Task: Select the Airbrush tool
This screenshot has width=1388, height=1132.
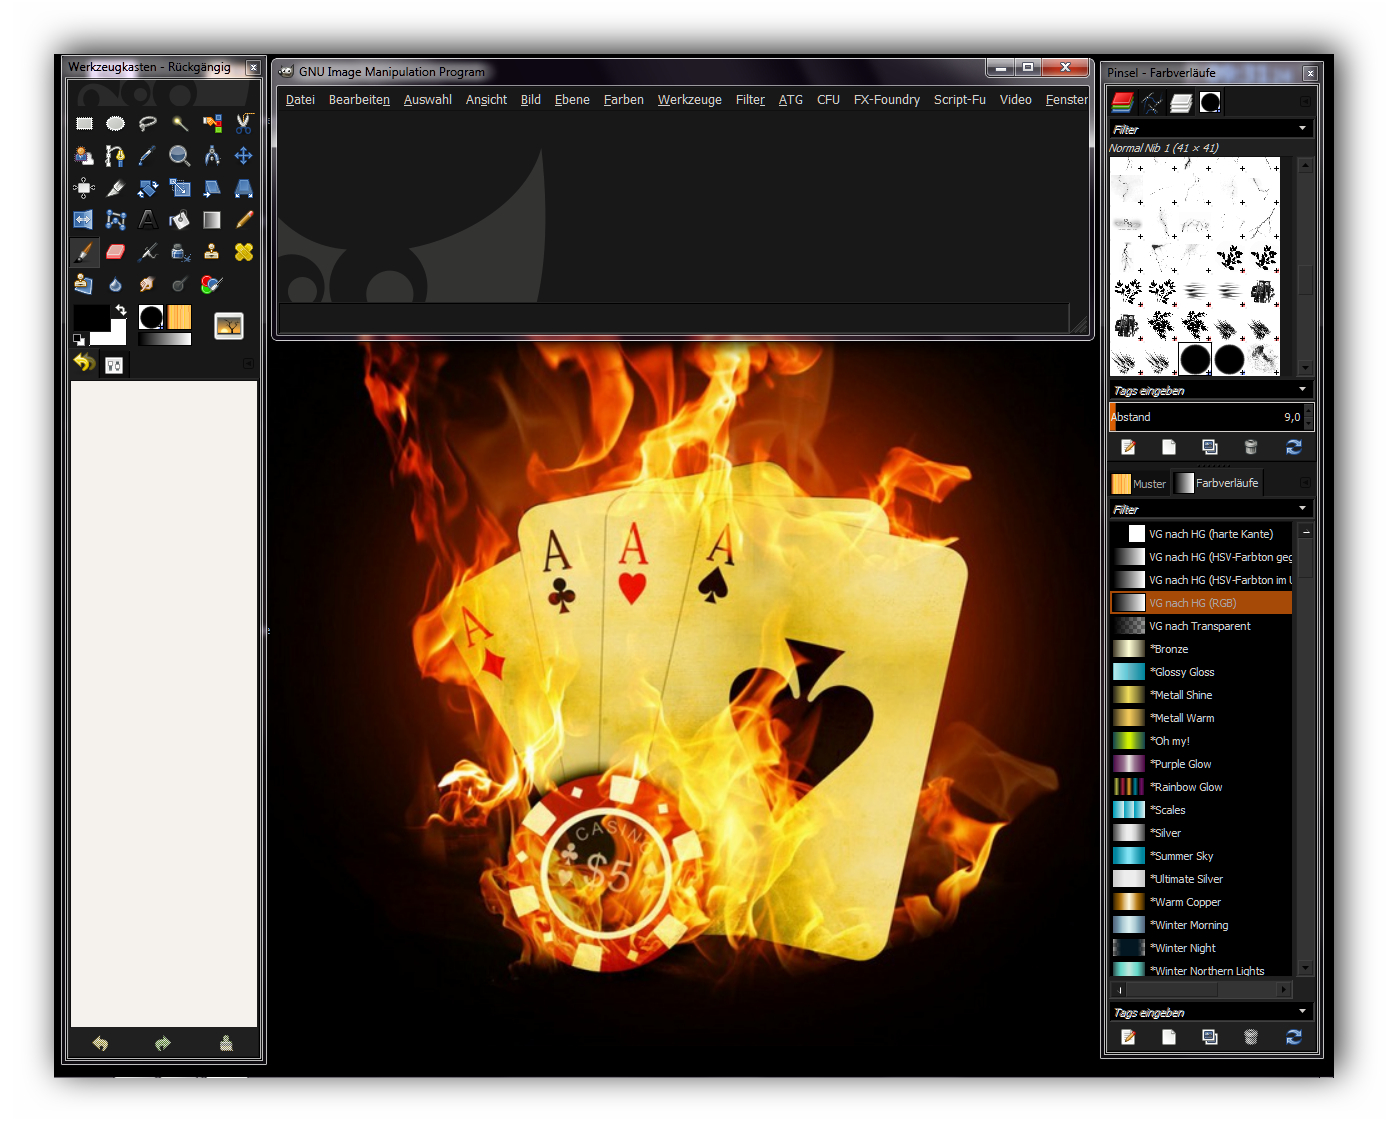Action: pyautogui.click(x=148, y=252)
